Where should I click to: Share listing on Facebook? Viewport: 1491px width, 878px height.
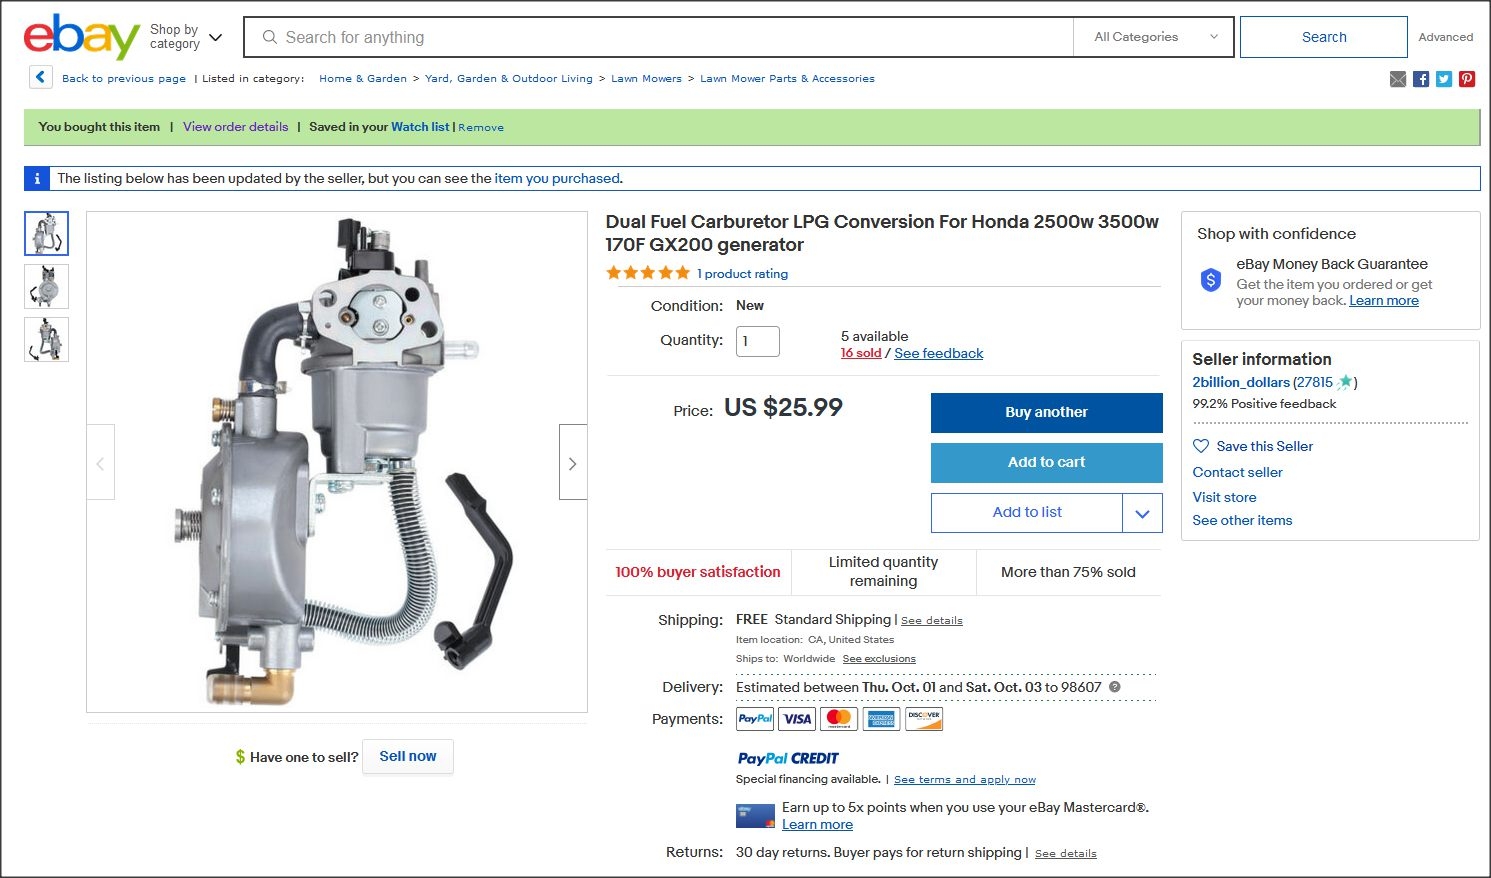click(1421, 79)
